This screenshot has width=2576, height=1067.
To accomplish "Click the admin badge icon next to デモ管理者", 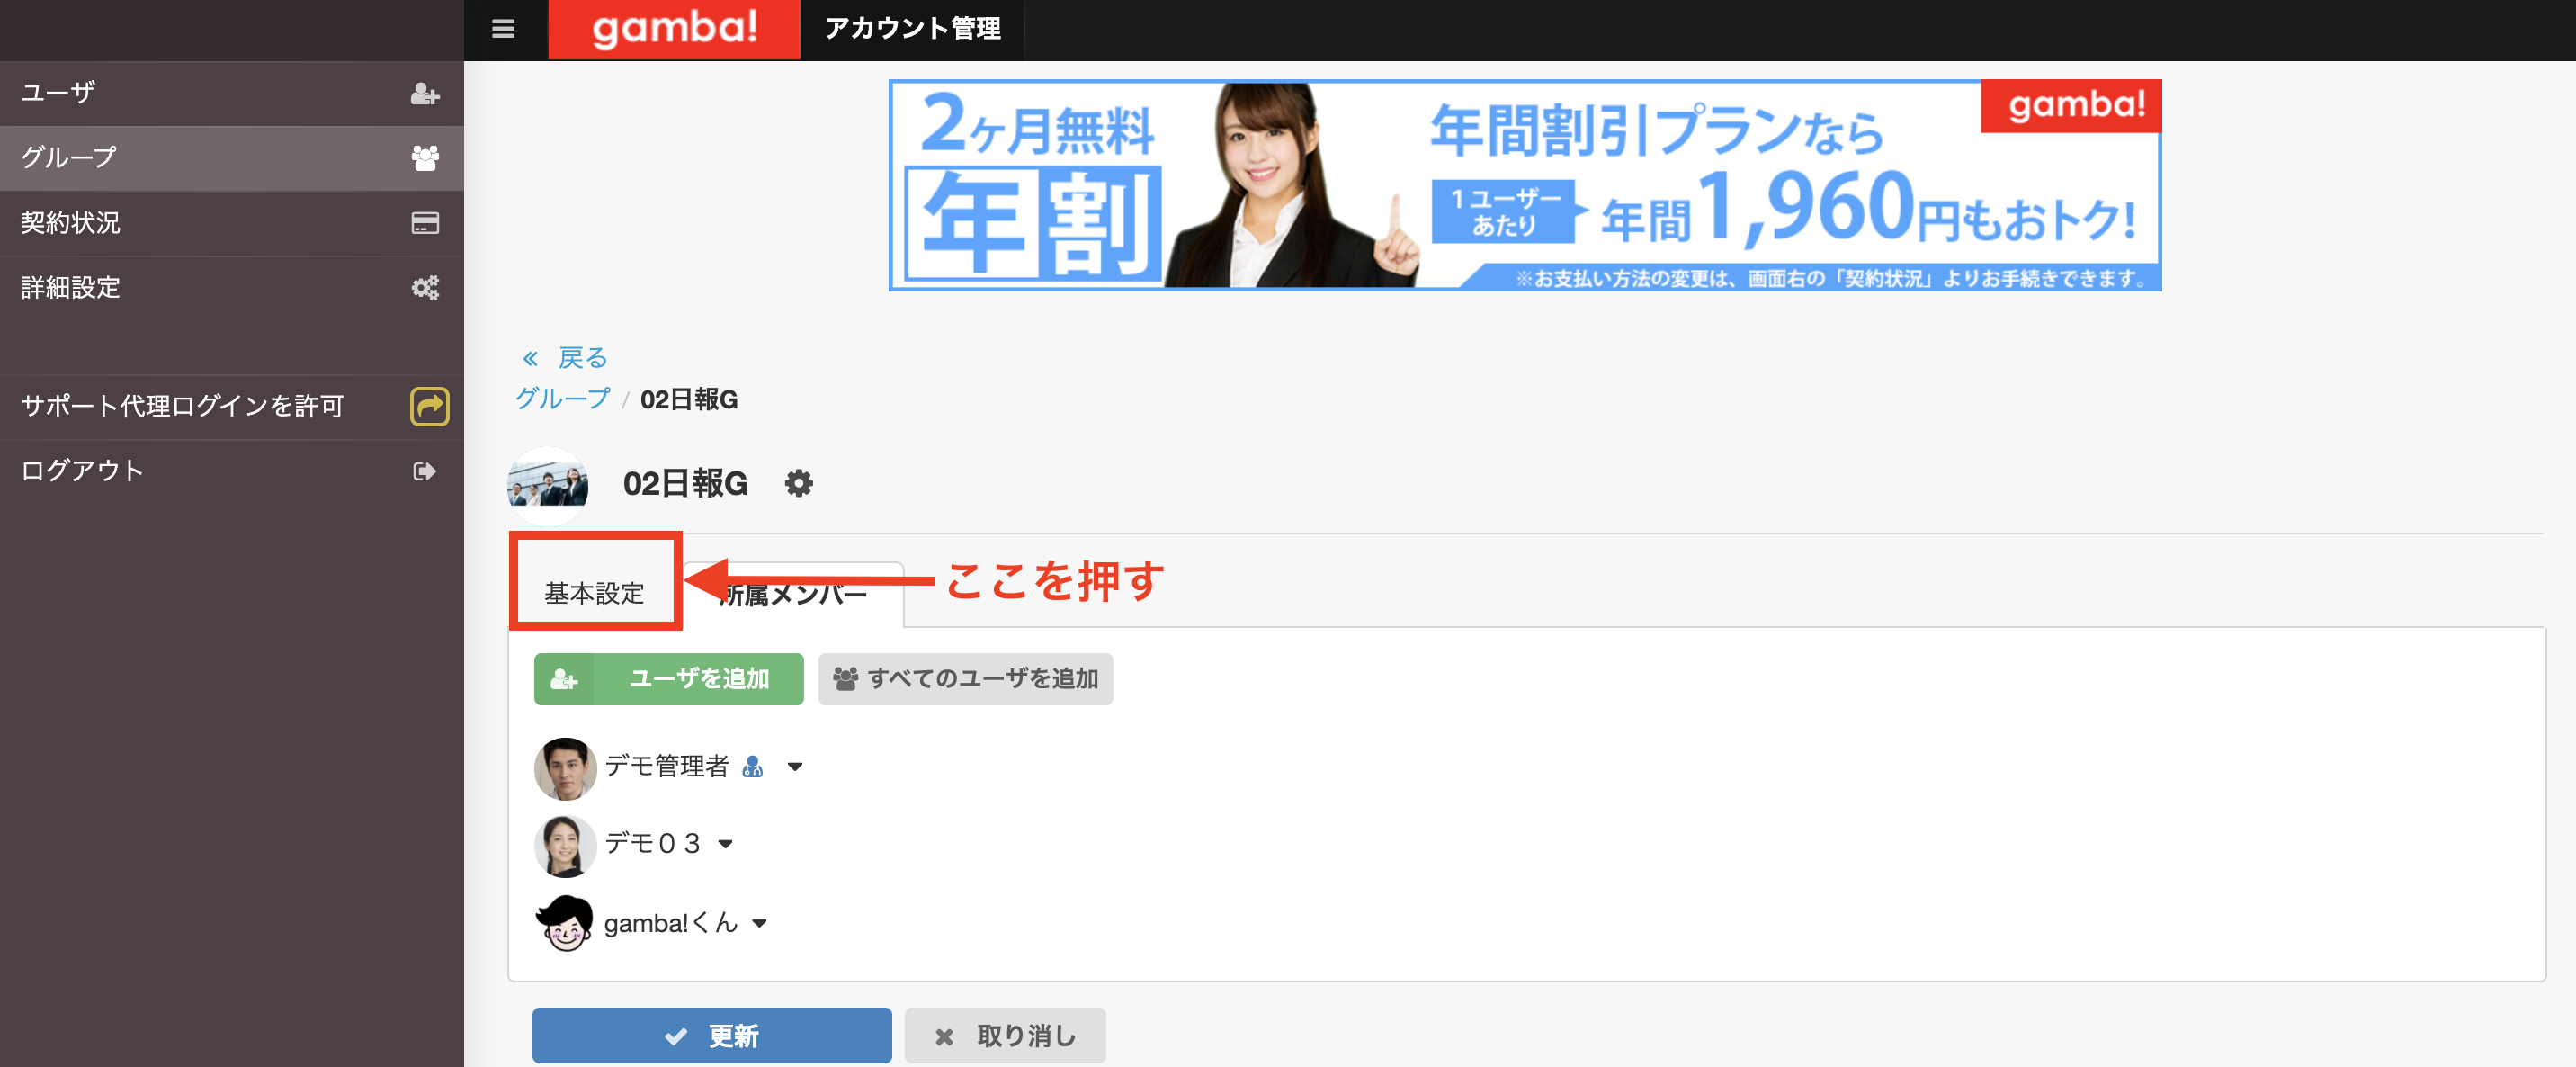I will (753, 767).
